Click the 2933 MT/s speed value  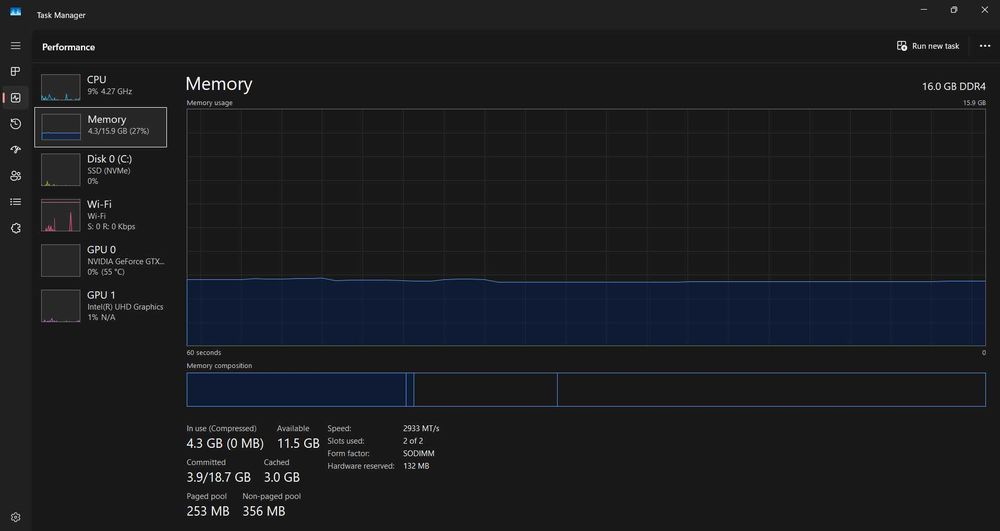(421, 428)
